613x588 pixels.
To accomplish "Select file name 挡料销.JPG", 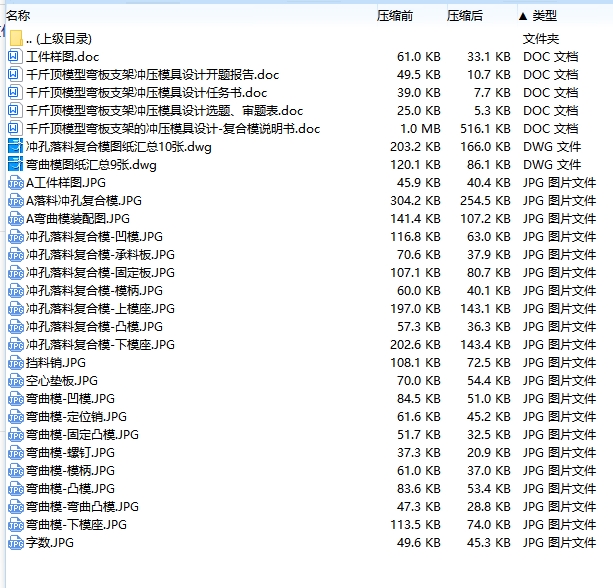I will pyautogui.click(x=56, y=362).
